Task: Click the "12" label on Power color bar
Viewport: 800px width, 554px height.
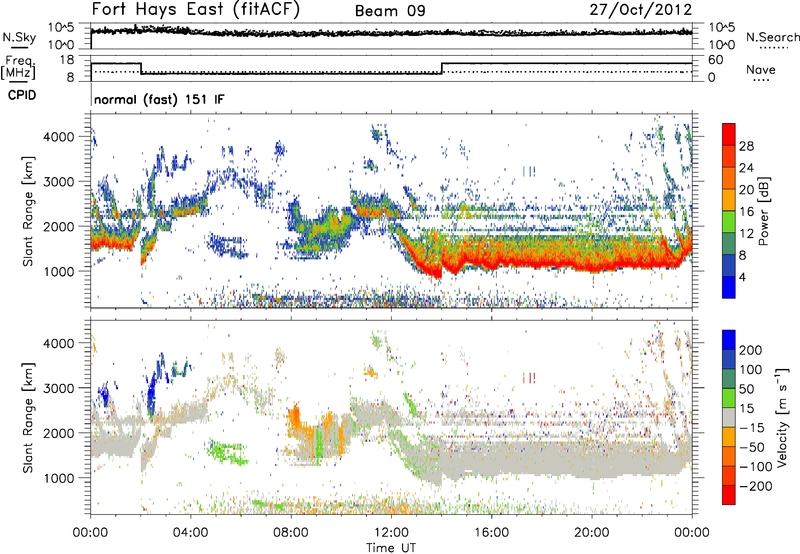Action: [746, 234]
